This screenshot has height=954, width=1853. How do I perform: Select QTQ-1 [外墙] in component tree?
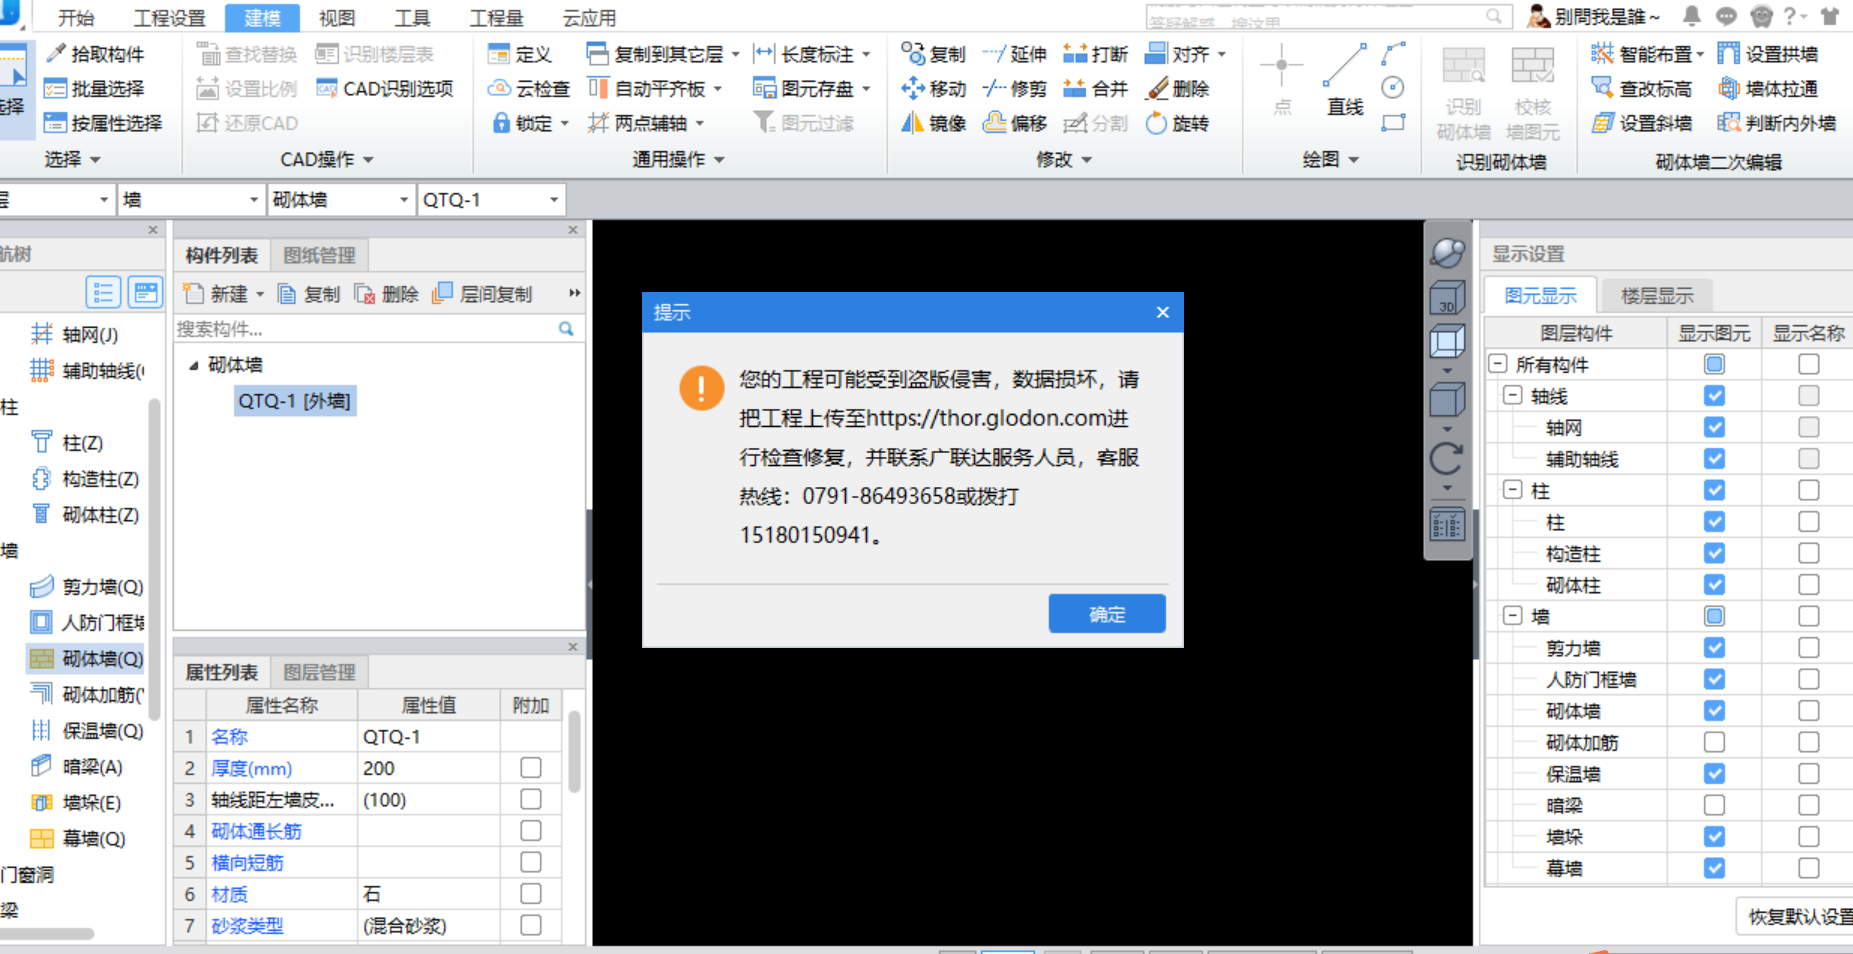pos(294,401)
